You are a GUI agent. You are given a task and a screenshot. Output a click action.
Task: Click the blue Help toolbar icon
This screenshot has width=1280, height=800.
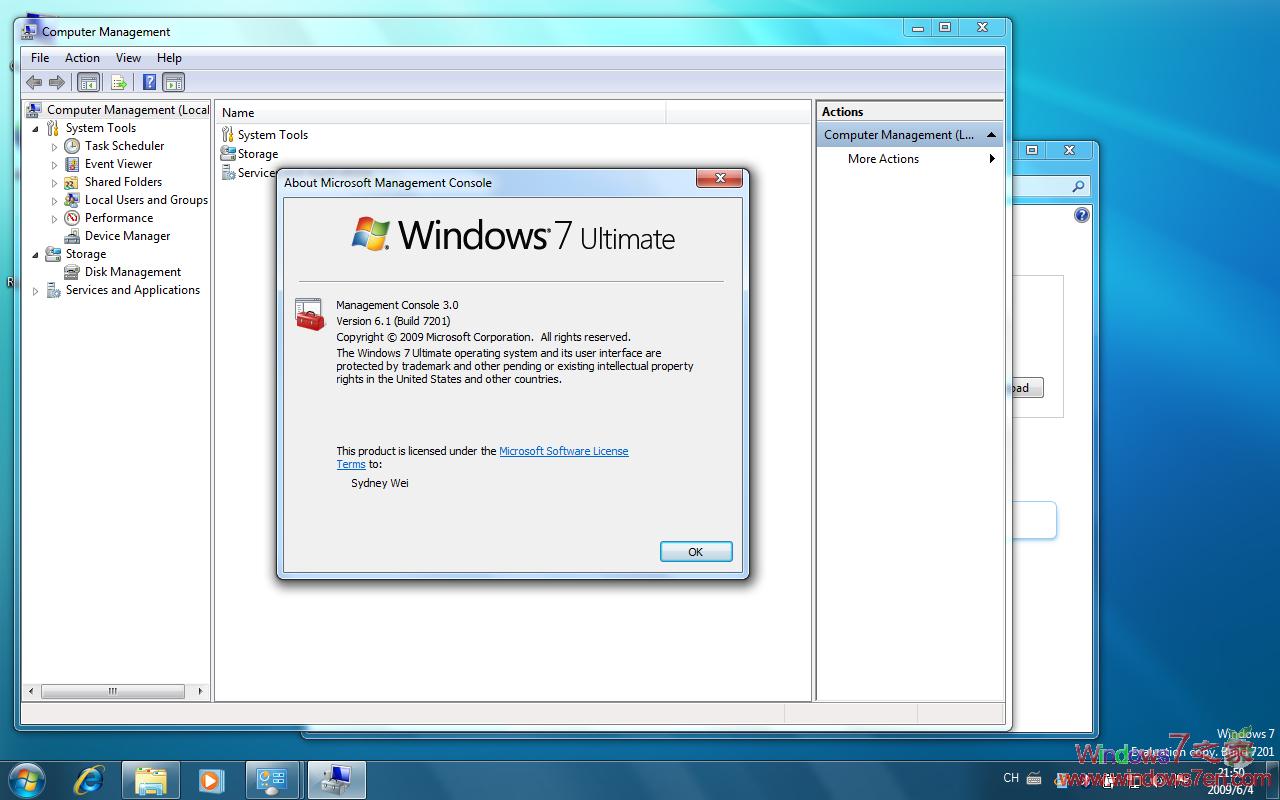[149, 82]
